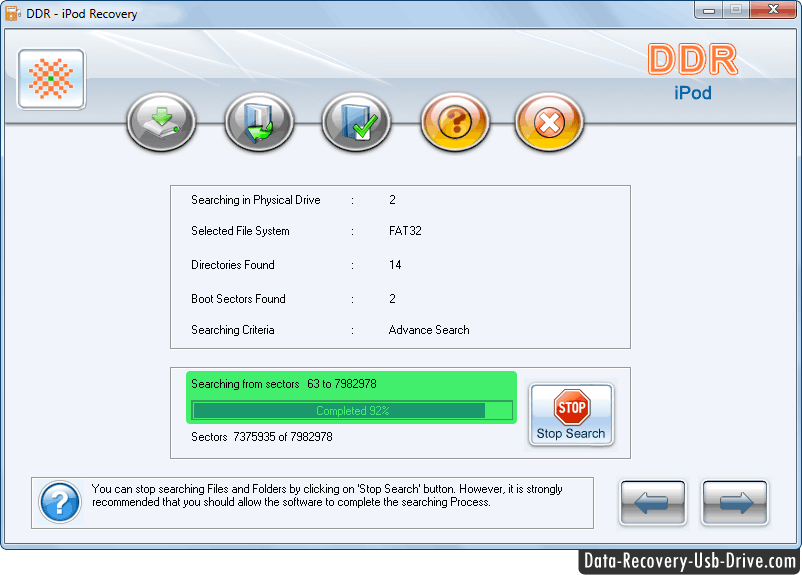Image resolution: width=802 pixels, height=575 pixels.
Task: Click the orange snowflake logo icon
Action: 51,79
